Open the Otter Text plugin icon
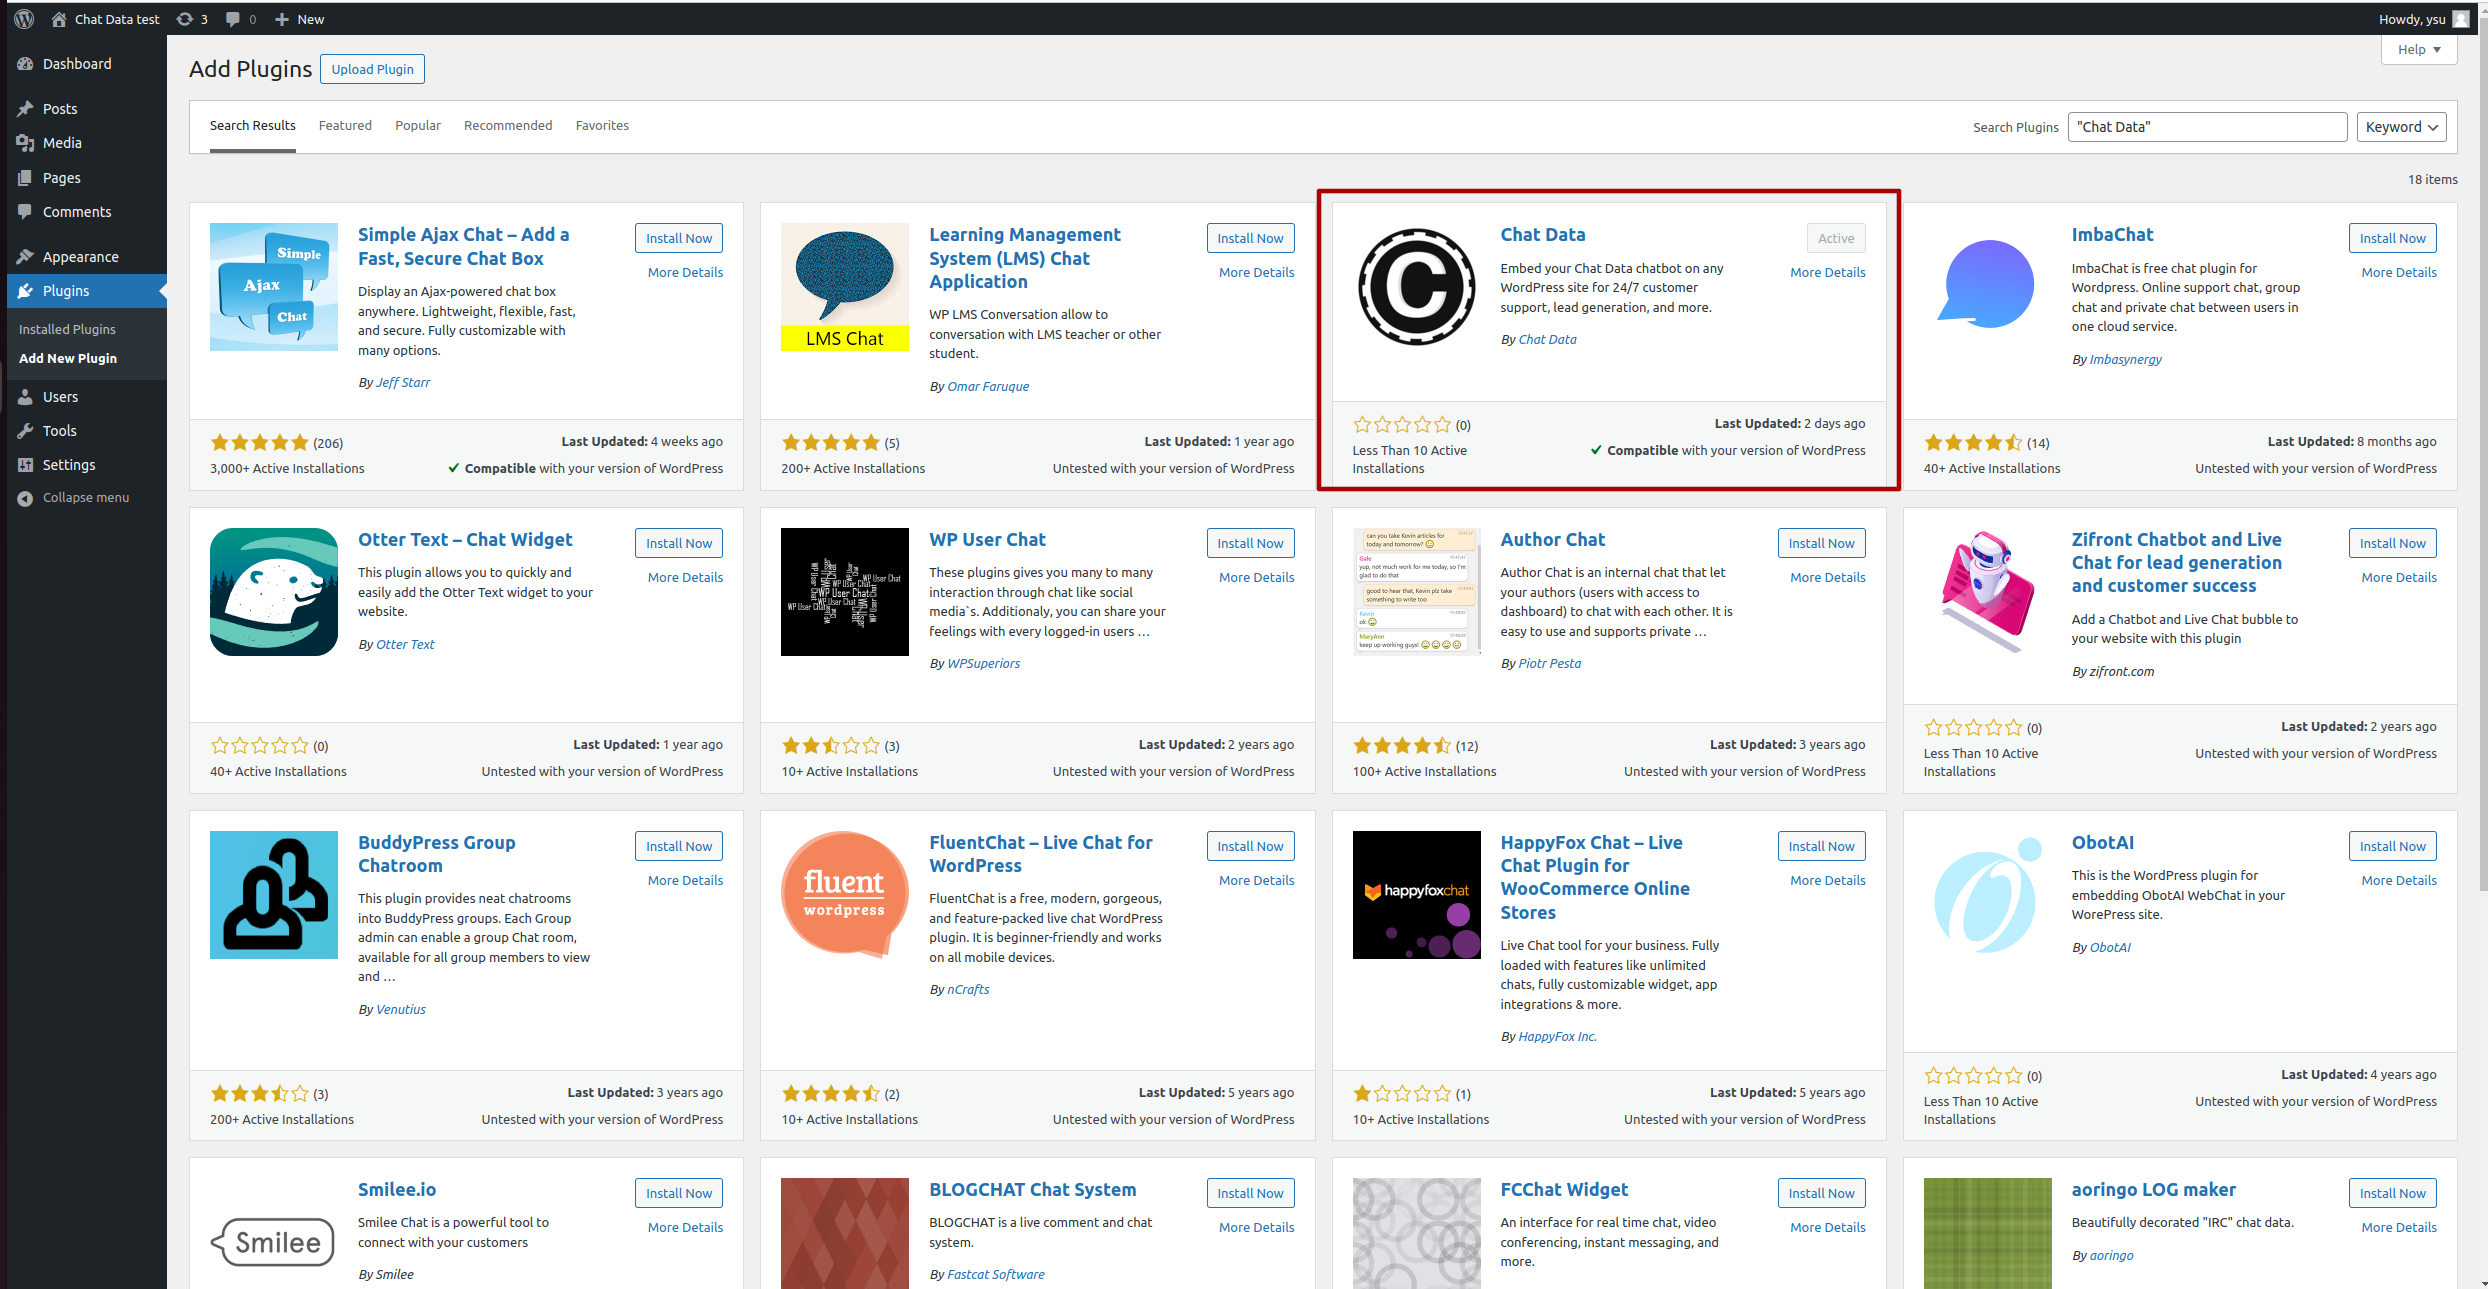This screenshot has width=2488, height=1289. pos(274,592)
